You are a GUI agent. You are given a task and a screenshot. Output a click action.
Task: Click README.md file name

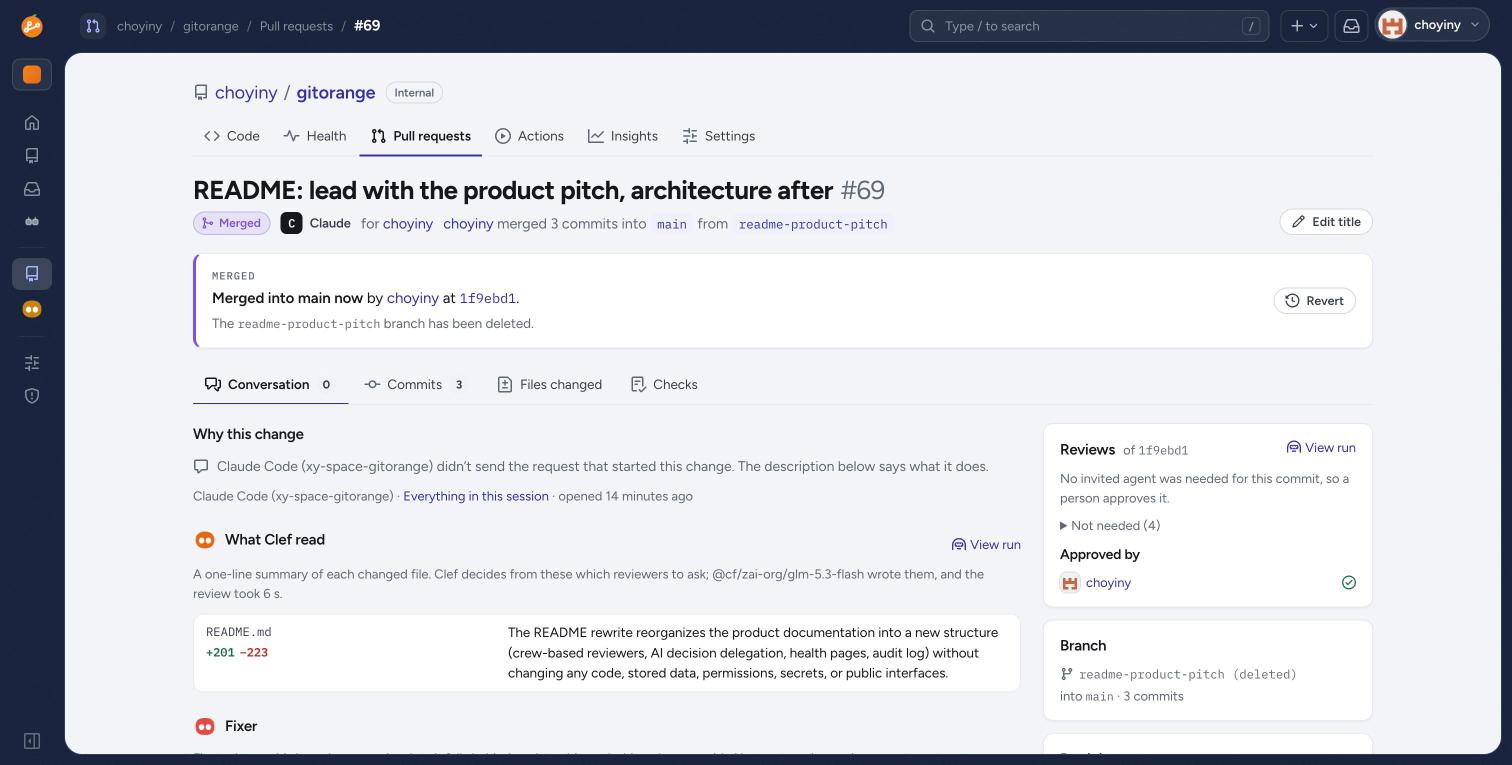pos(239,633)
